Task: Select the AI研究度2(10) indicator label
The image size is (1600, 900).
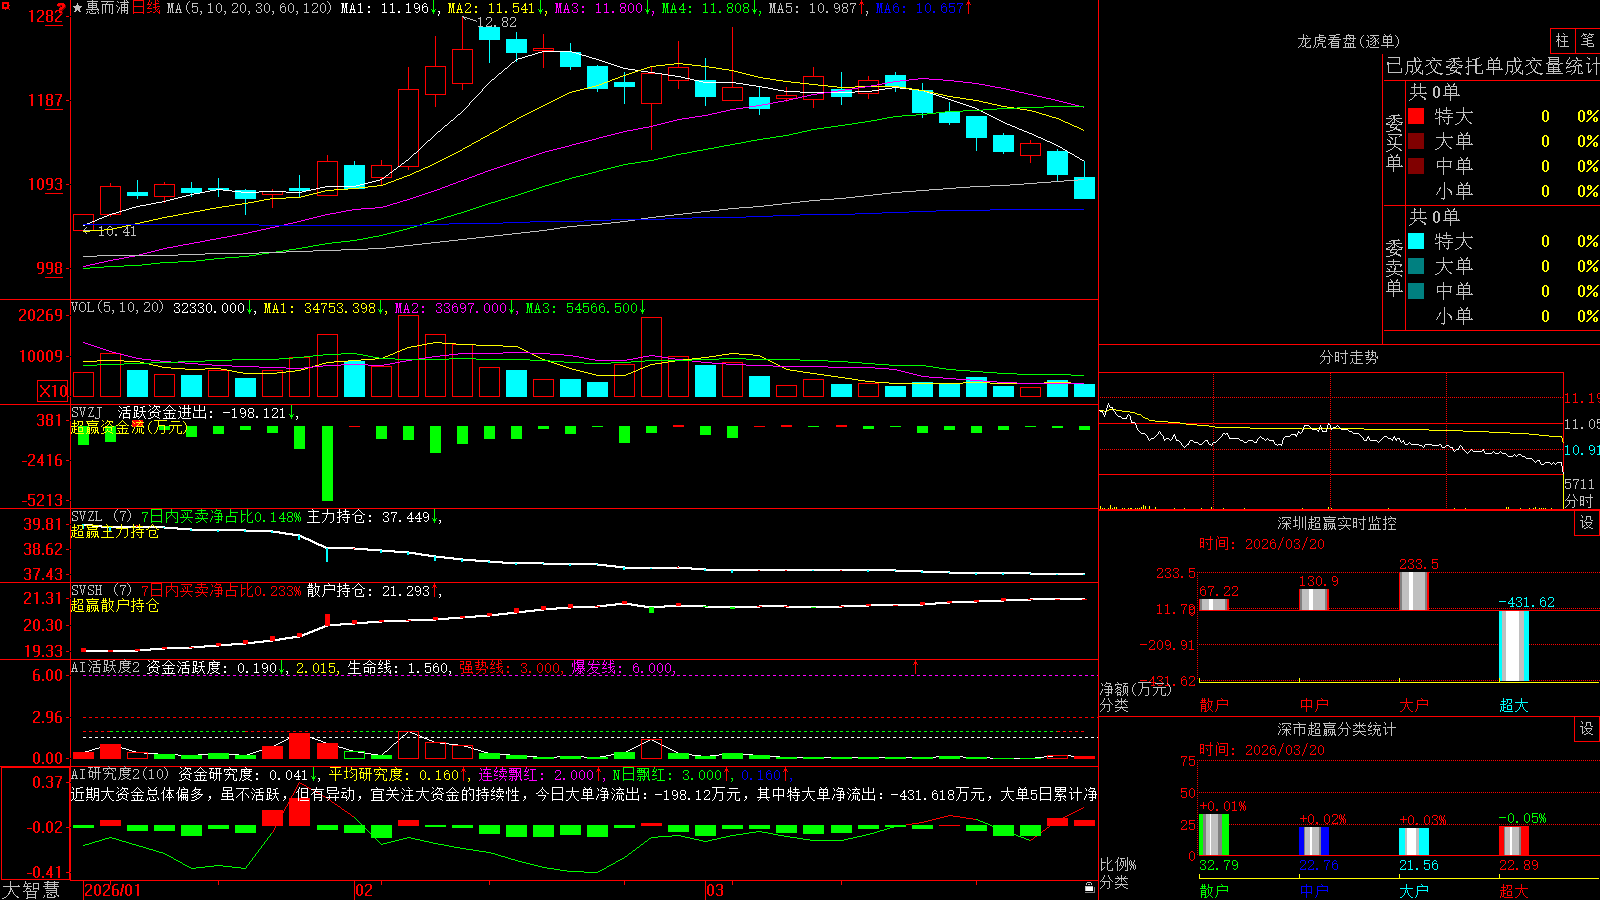Action: pos(120,774)
